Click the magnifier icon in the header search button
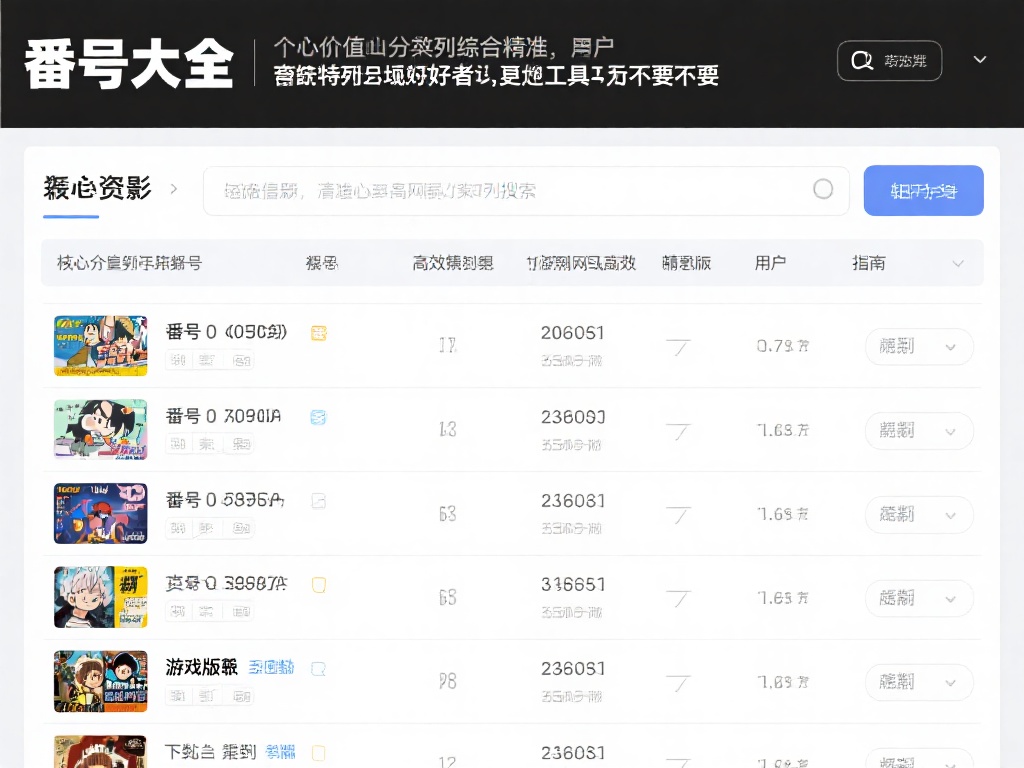 coord(861,61)
